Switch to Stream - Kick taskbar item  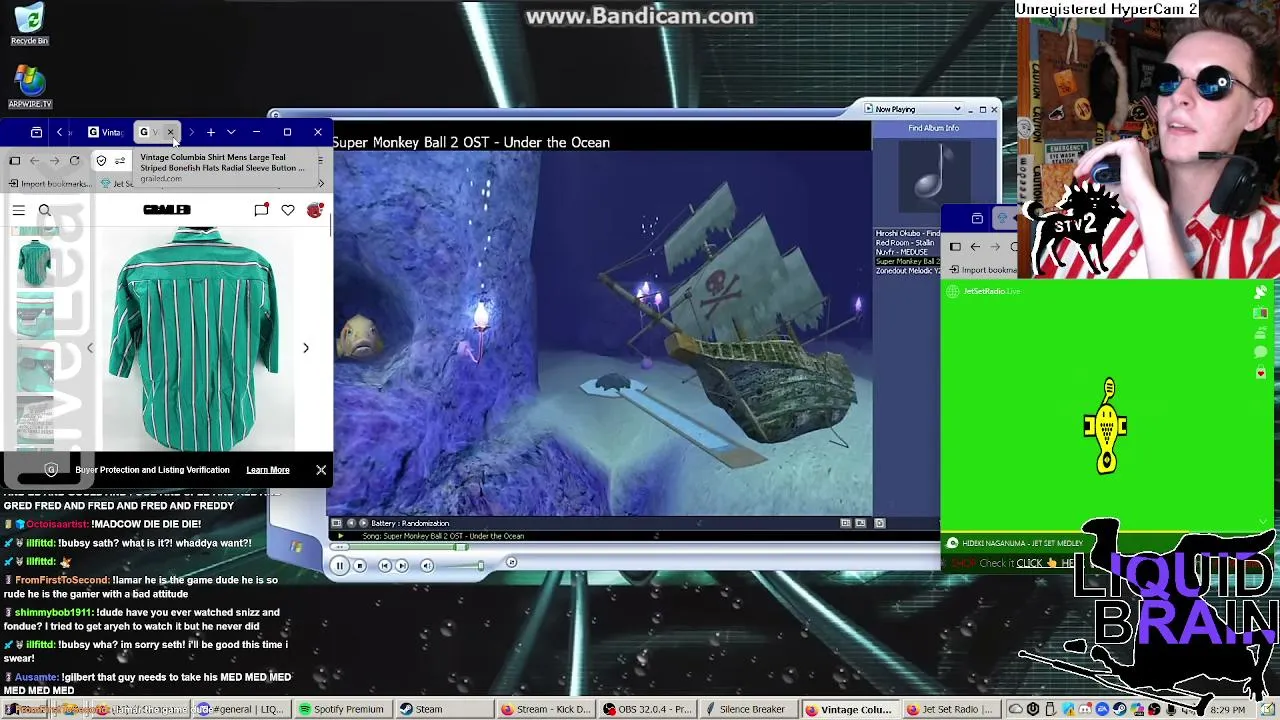(546, 710)
